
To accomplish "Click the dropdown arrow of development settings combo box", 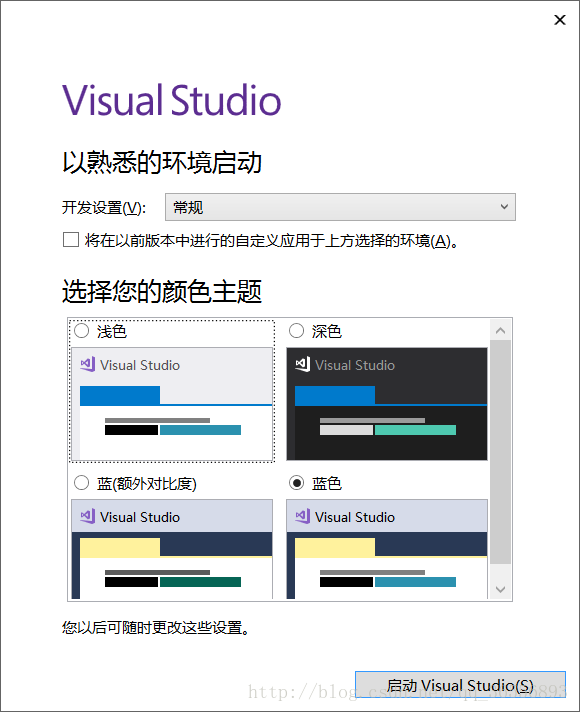I will [x=504, y=207].
